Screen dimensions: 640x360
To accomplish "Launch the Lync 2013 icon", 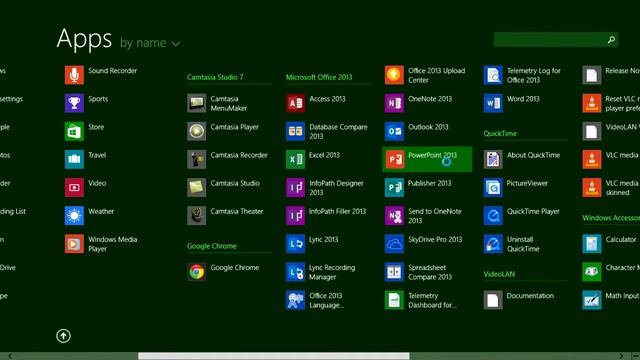I will click(296, 244).
